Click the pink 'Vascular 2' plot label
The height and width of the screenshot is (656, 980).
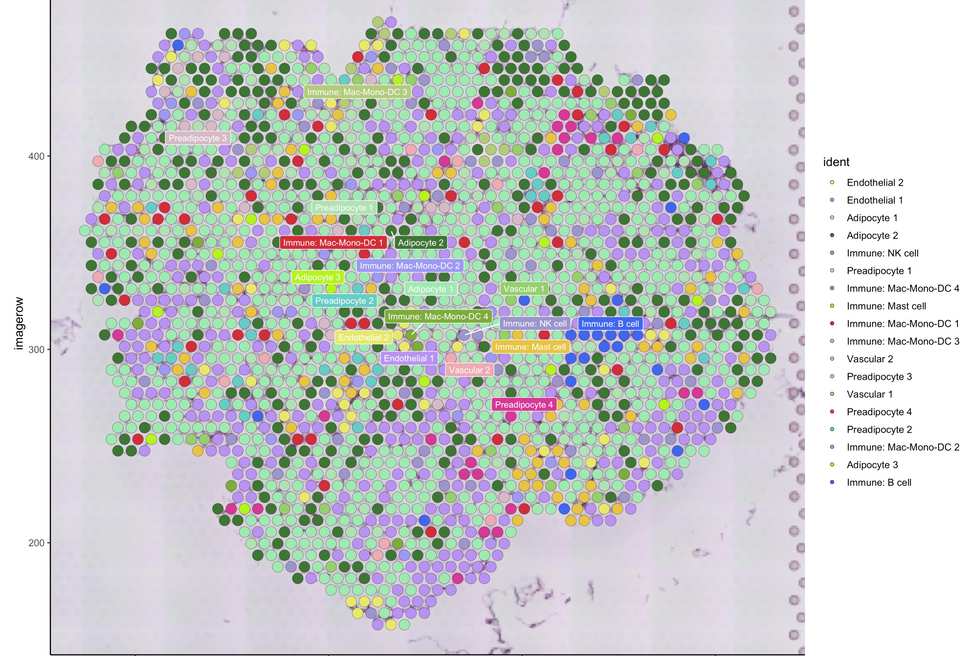point(469,370)
